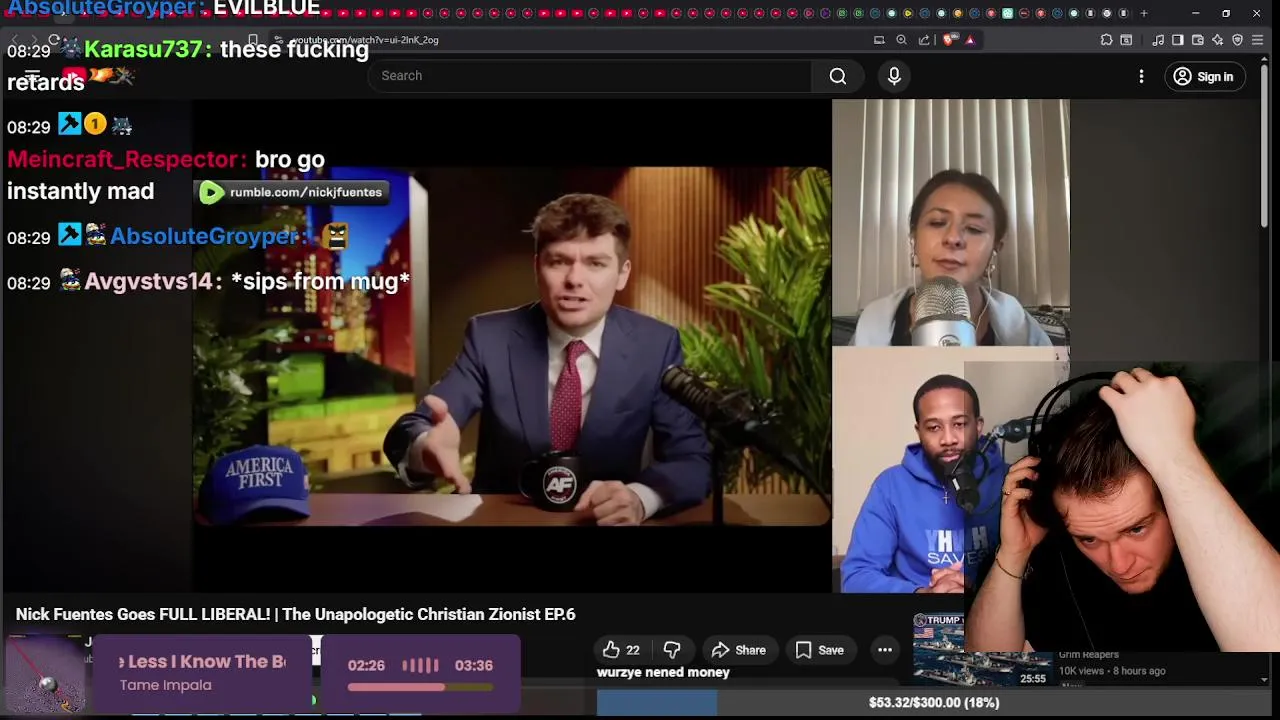Click the rumble.com/nickjfuentes overlay link
The height and width of the screenshot is (720, 1280).
pos(292,192)
